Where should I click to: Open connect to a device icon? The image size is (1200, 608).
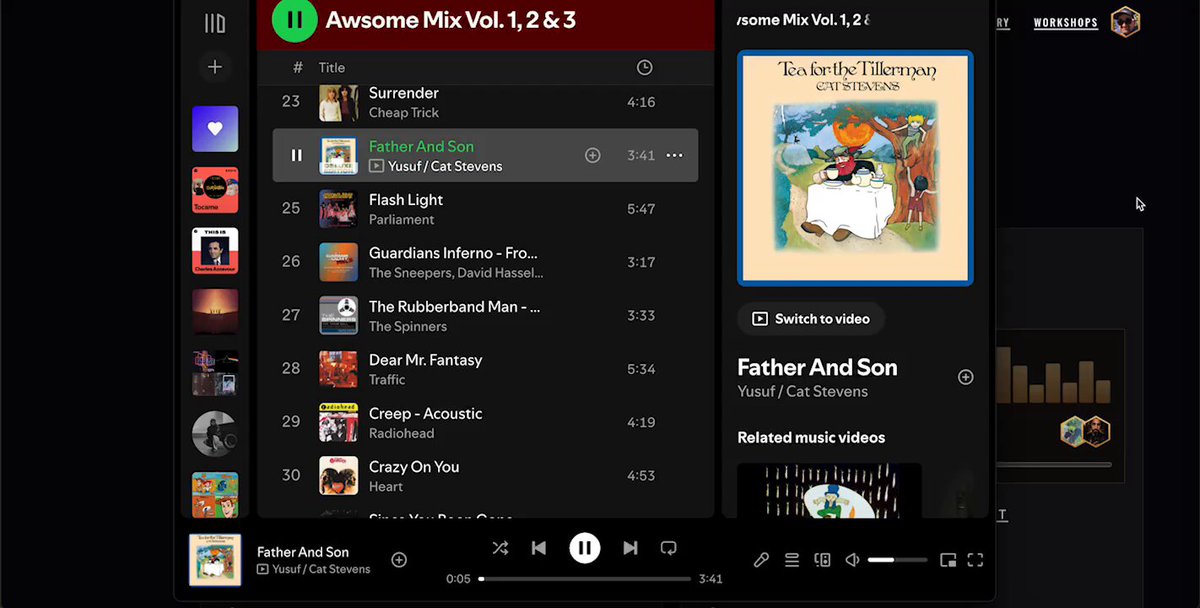pos(823,560)
